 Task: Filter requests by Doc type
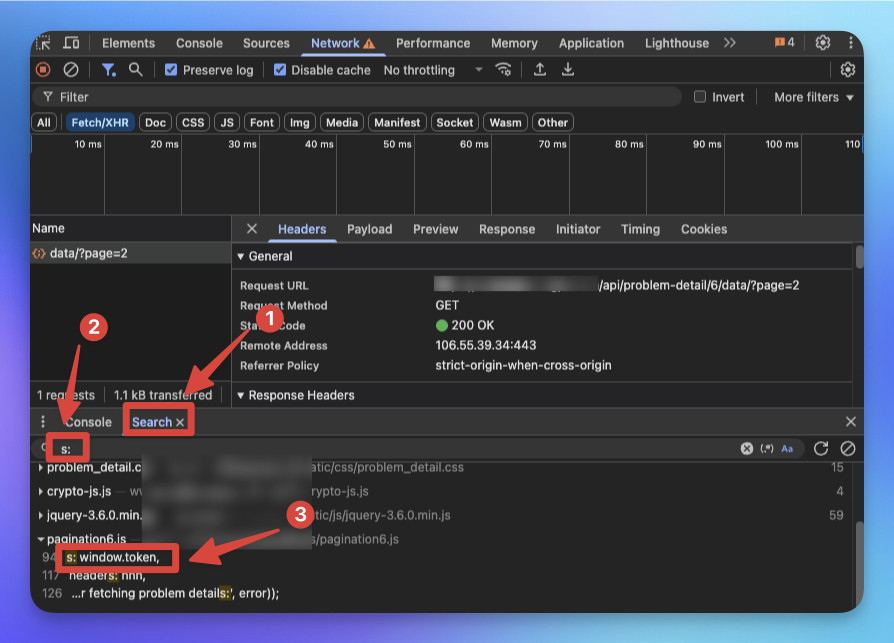[x=155, y=123]
